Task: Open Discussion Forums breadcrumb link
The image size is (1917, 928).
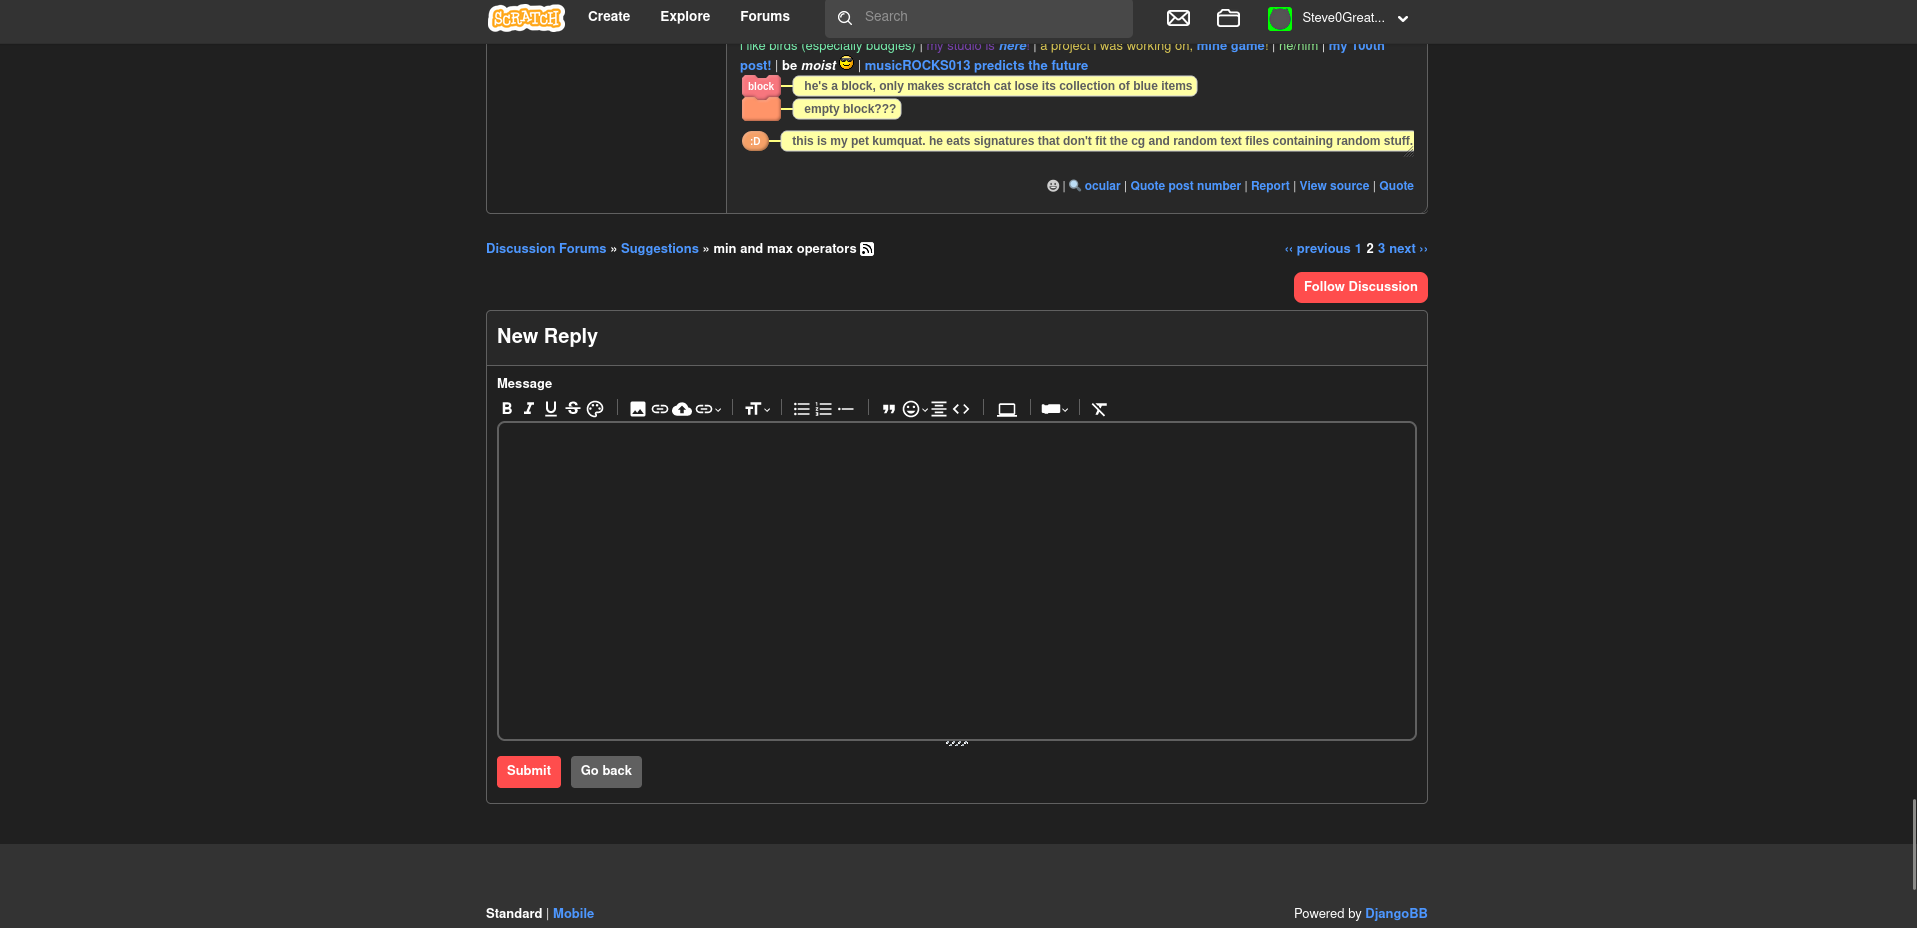Action: 546,249
